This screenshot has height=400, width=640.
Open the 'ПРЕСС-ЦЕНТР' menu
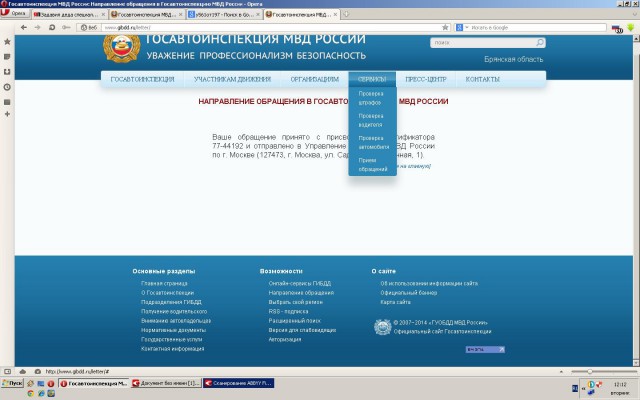426,79
